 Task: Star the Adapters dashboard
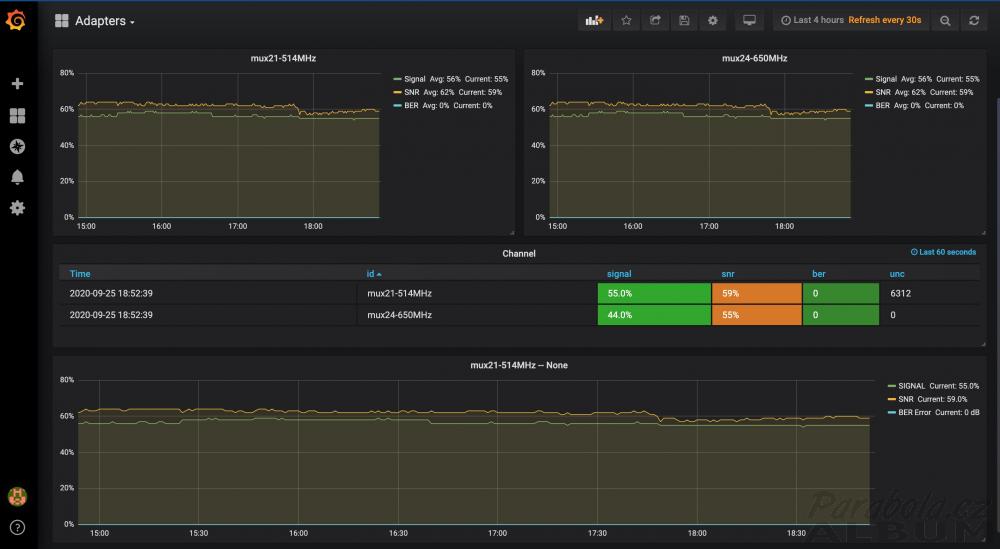click(626, 20)
